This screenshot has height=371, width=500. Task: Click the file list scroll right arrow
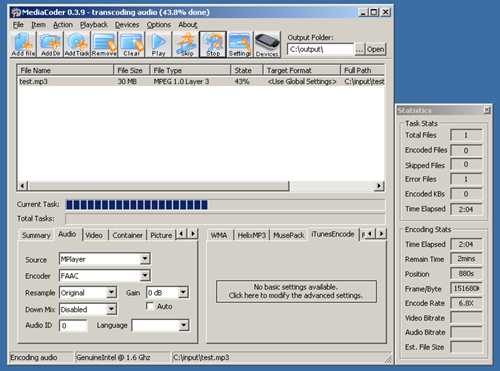pyautogui.click(x=379, y=186)
